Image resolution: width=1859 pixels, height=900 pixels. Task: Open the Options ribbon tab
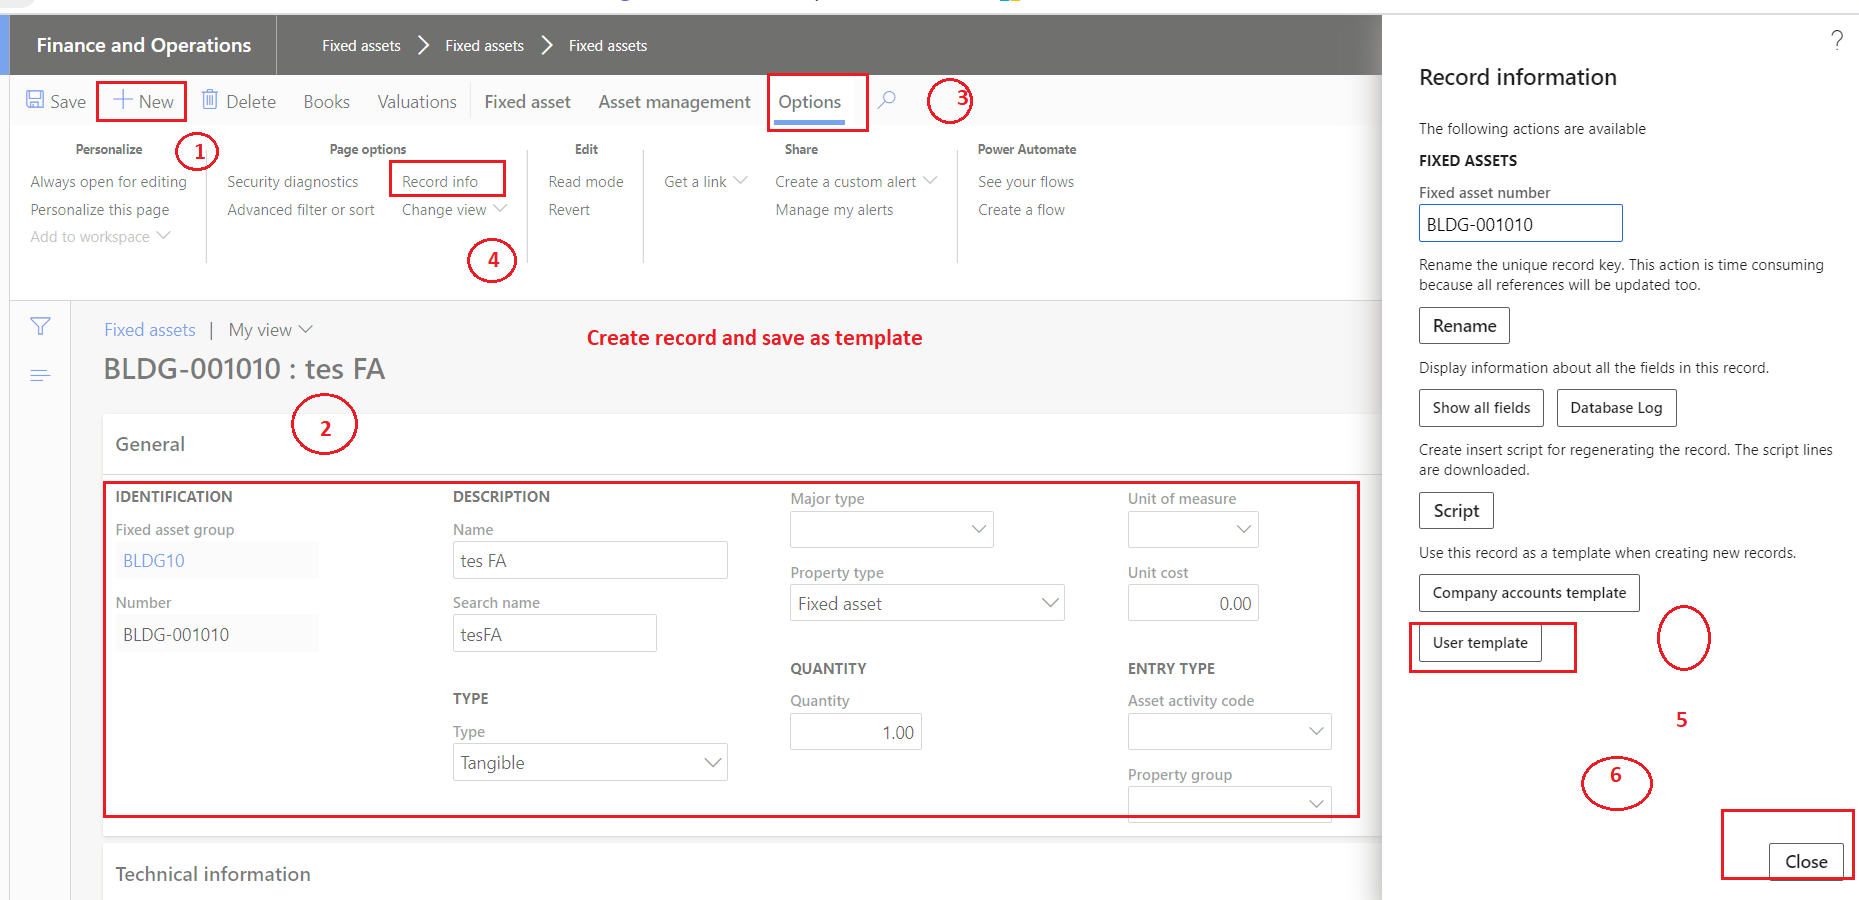810,101
